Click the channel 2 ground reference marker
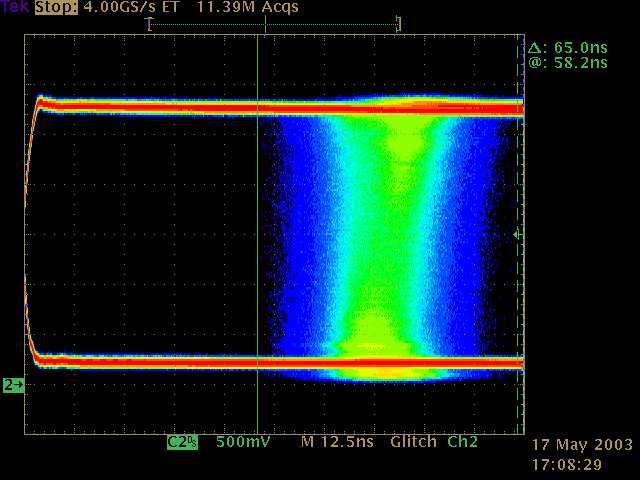The height and width of the screenshot is (480, 640). click(x=13, y=385)
